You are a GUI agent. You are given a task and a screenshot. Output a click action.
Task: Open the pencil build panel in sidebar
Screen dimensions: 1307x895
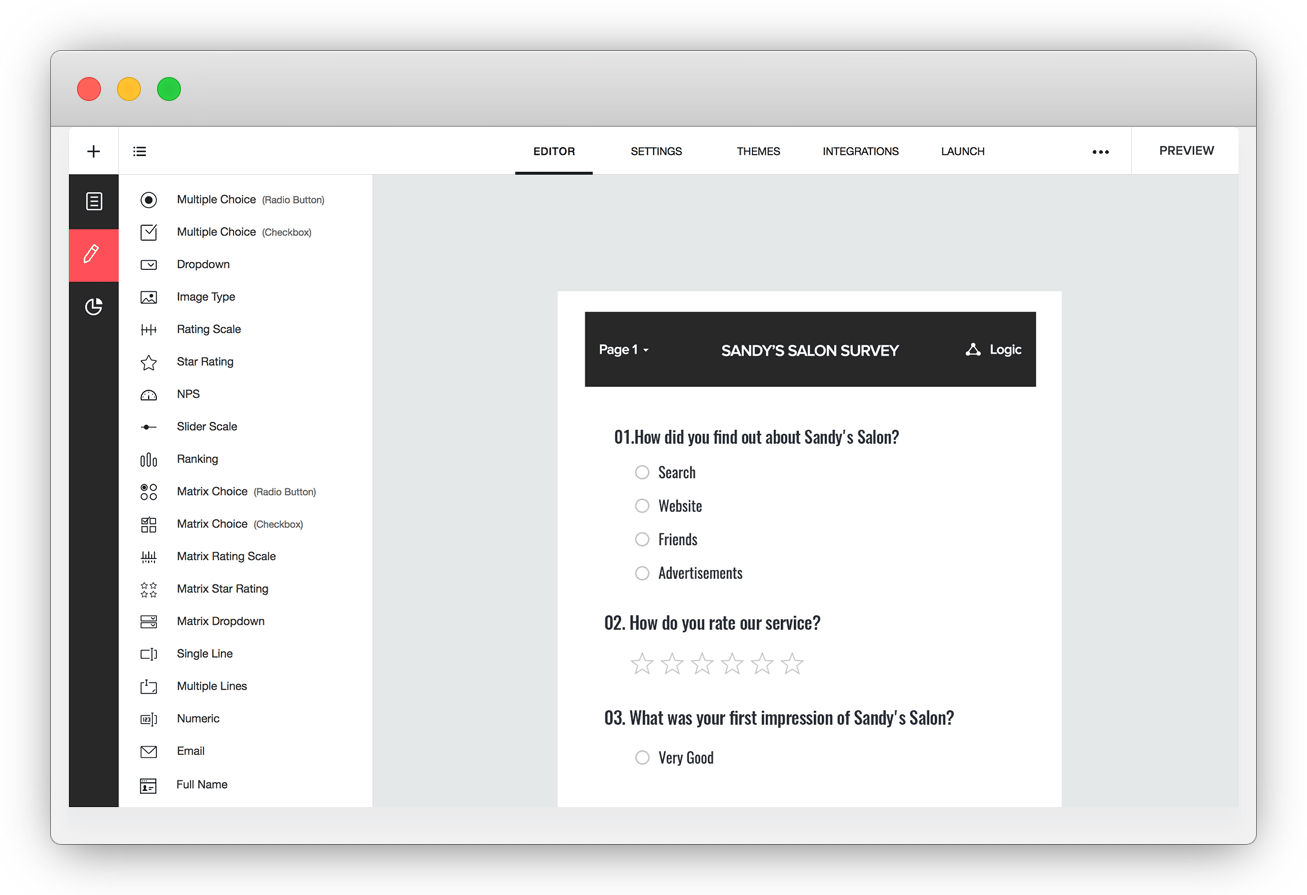pyautogui.click(x=93, y=255)
